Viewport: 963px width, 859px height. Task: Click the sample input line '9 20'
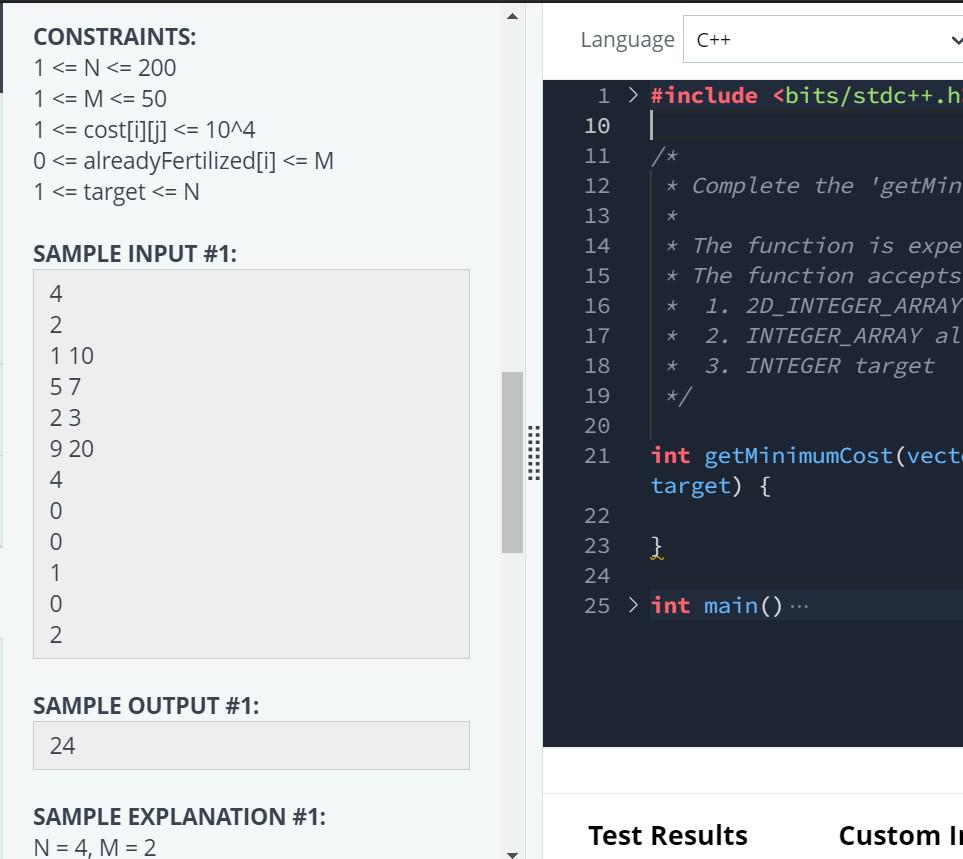[x=72, y=449]
